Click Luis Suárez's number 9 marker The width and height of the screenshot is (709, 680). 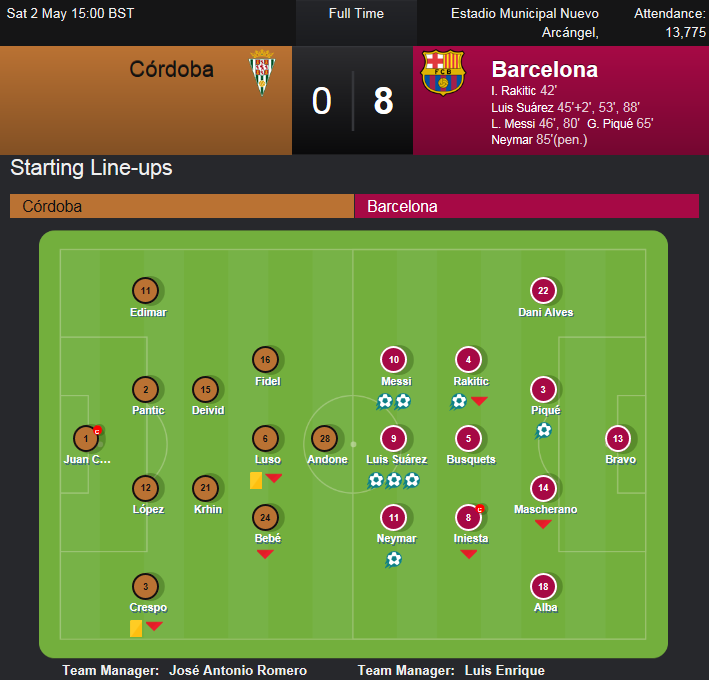click(393, 439)
